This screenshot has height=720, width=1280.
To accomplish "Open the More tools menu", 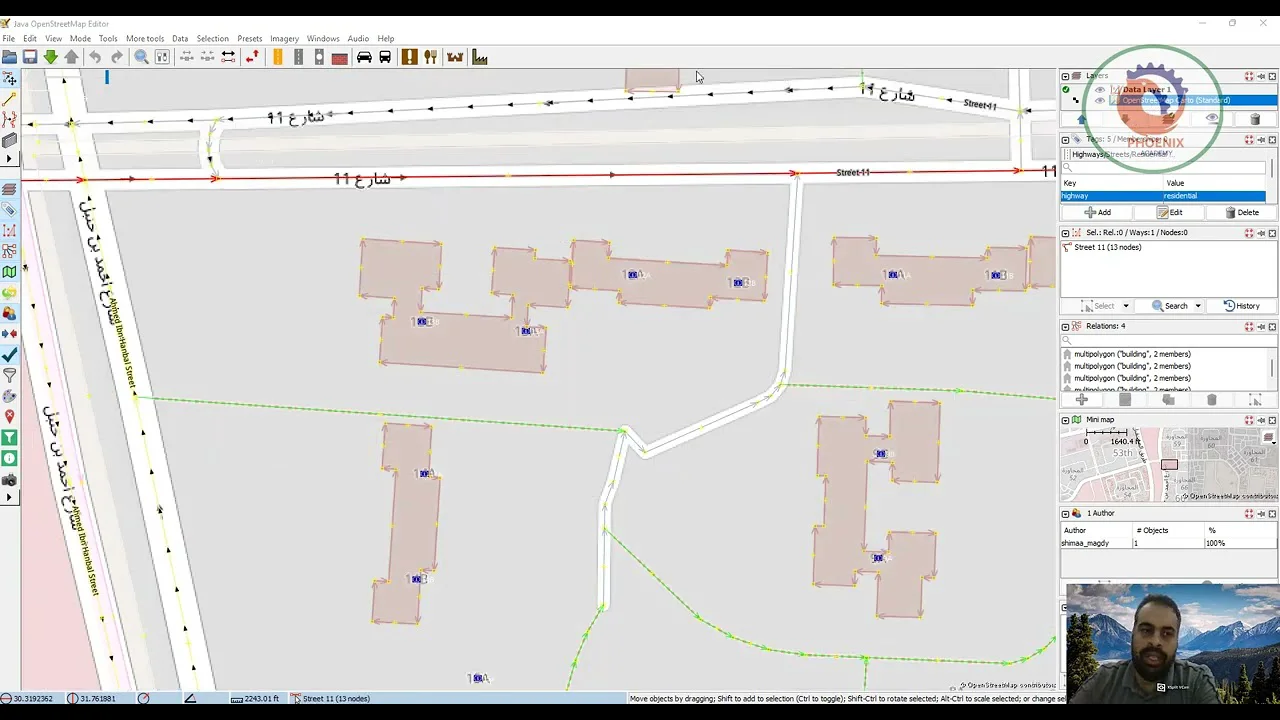I will [145, 39].
